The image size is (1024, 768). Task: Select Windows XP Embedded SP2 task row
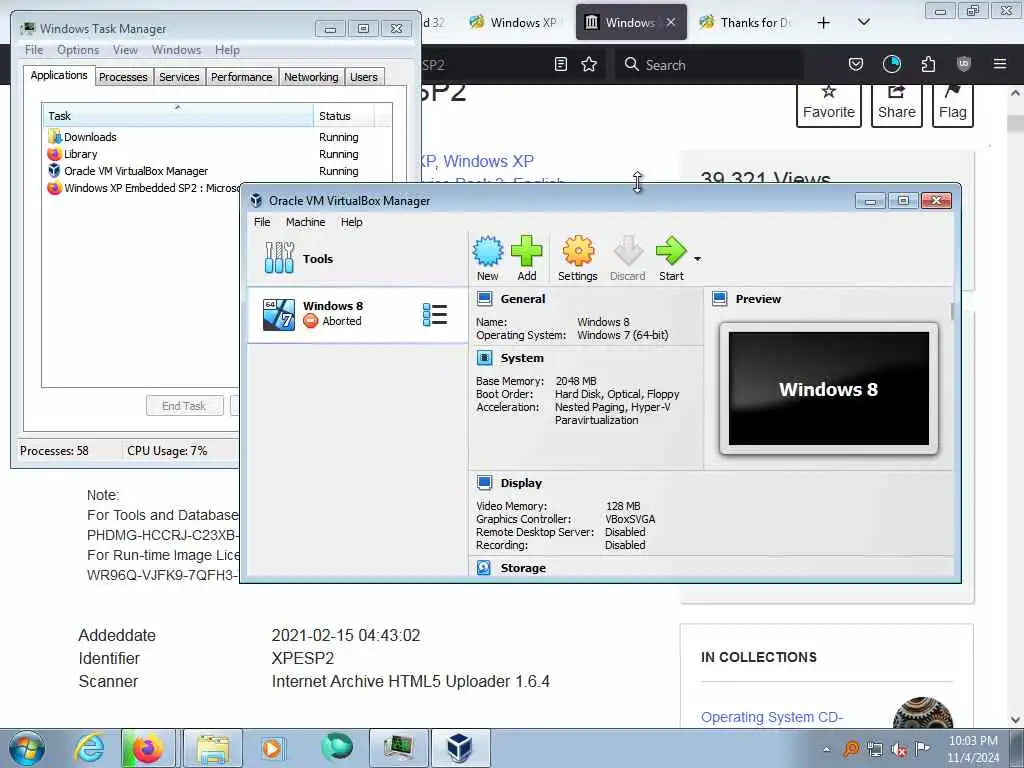[142, 188]
